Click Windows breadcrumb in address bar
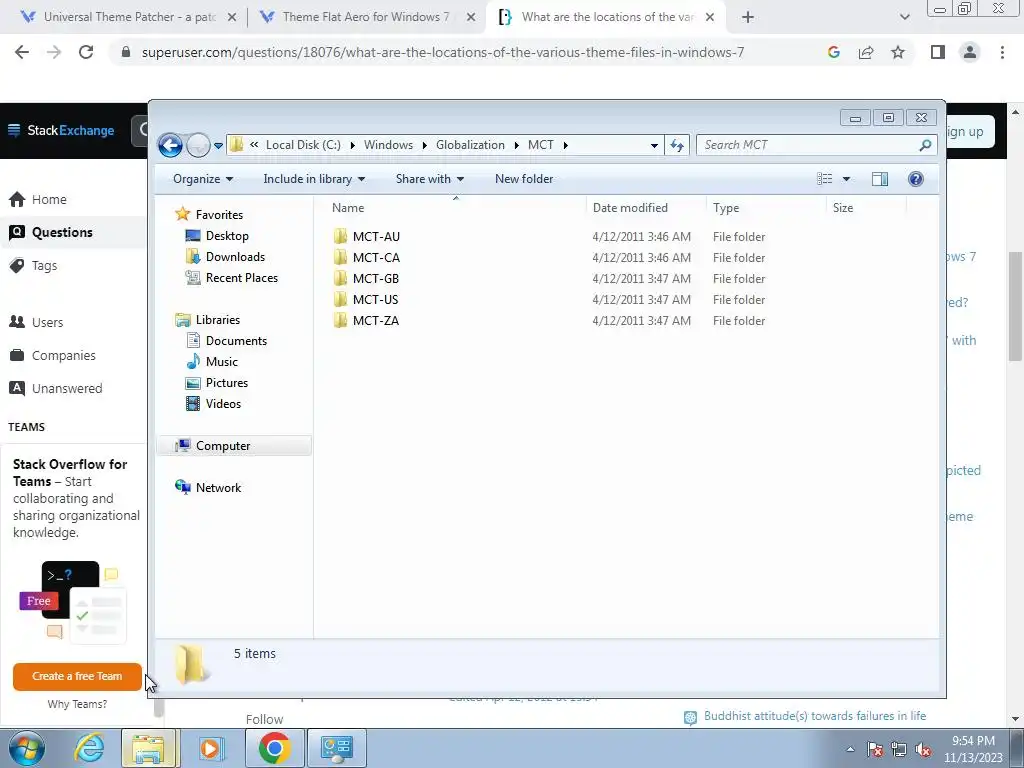 pyautogui.click(x=388, y=145)
